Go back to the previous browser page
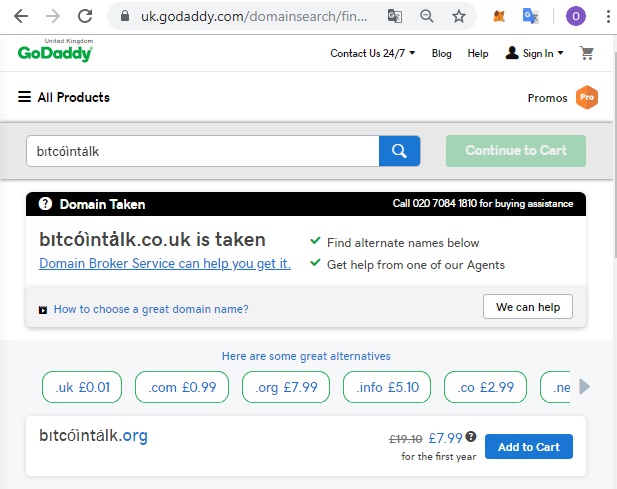Image resolution: width=617 pixels, height=489 pixels. click(x=20, y=16)
